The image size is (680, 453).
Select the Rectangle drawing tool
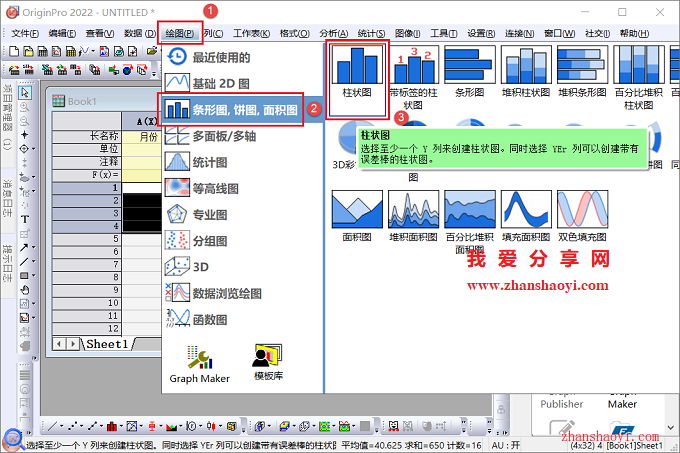(x=24, y=276)
